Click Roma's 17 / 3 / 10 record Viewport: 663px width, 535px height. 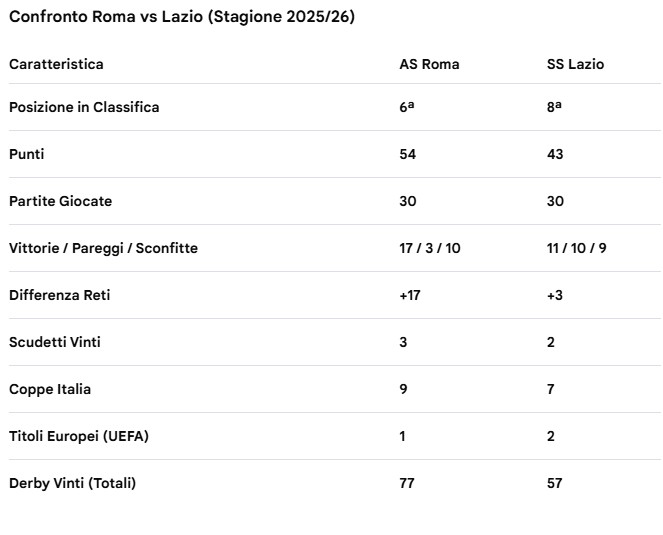[429, 248]
